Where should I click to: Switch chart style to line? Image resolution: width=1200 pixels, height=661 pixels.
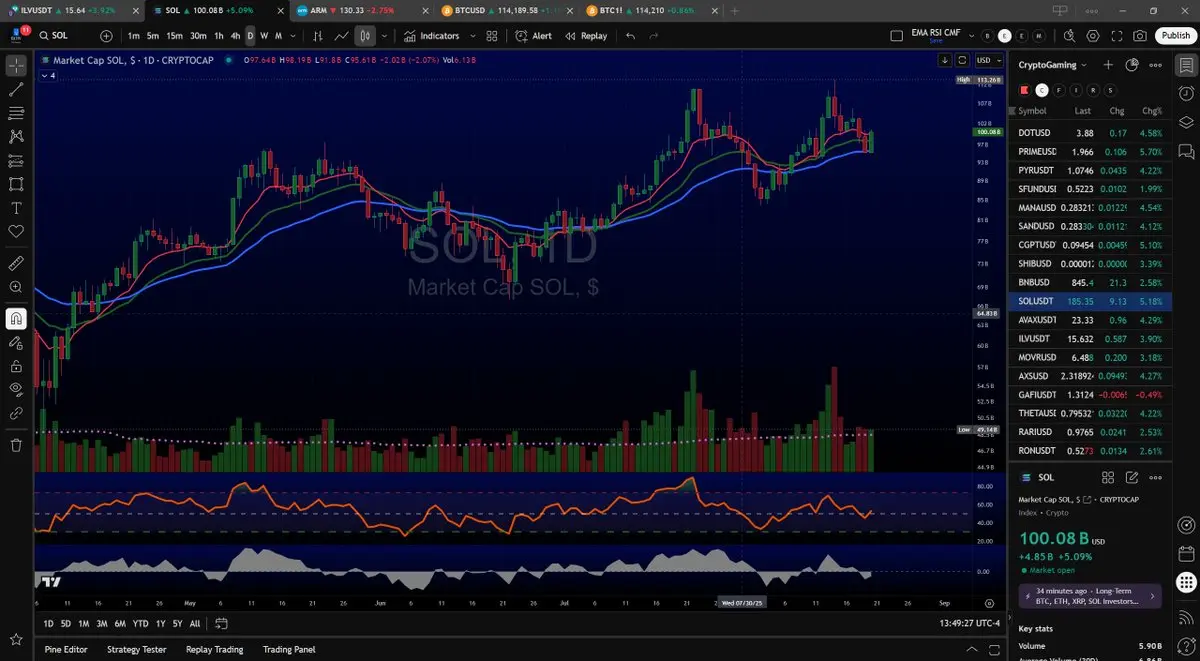342,36
